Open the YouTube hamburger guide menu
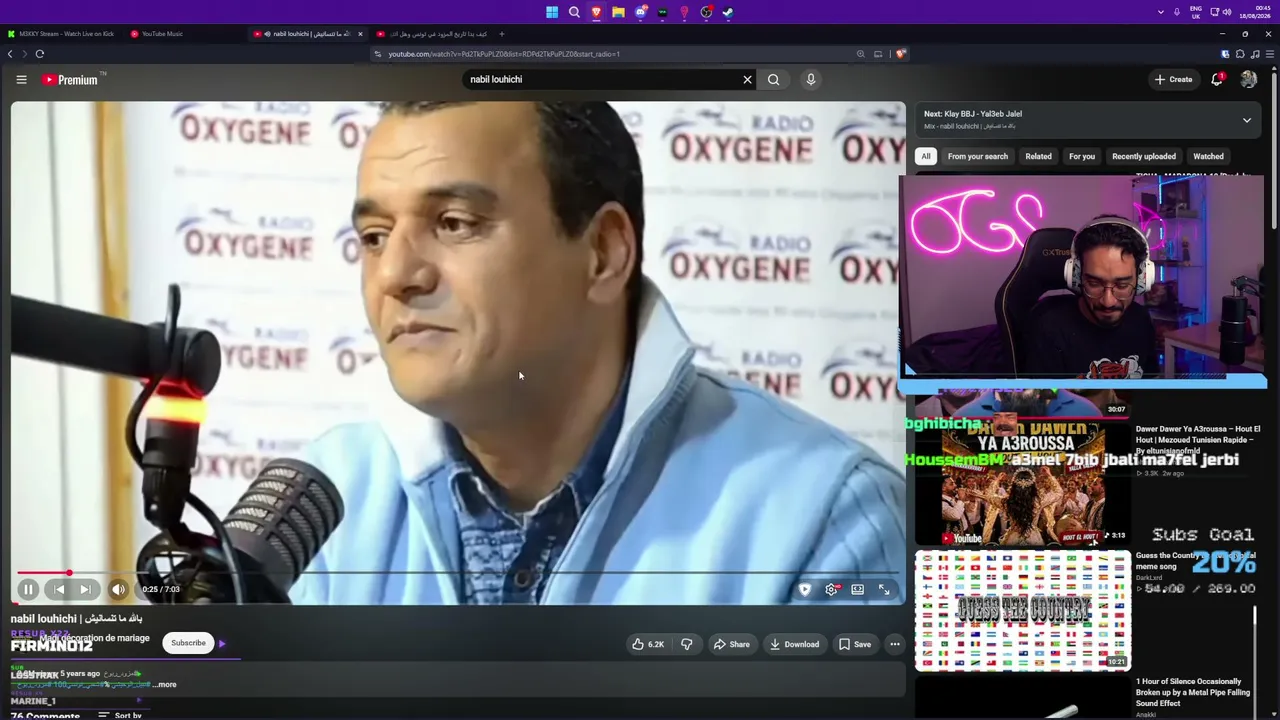Image resolution: width=1280 pixels, height=720 pixels. click(x=21, y=79)
